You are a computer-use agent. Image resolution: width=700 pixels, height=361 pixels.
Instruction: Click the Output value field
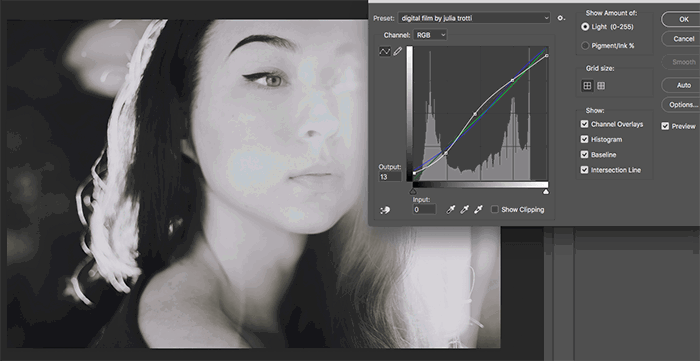click(x=390, y=177)
